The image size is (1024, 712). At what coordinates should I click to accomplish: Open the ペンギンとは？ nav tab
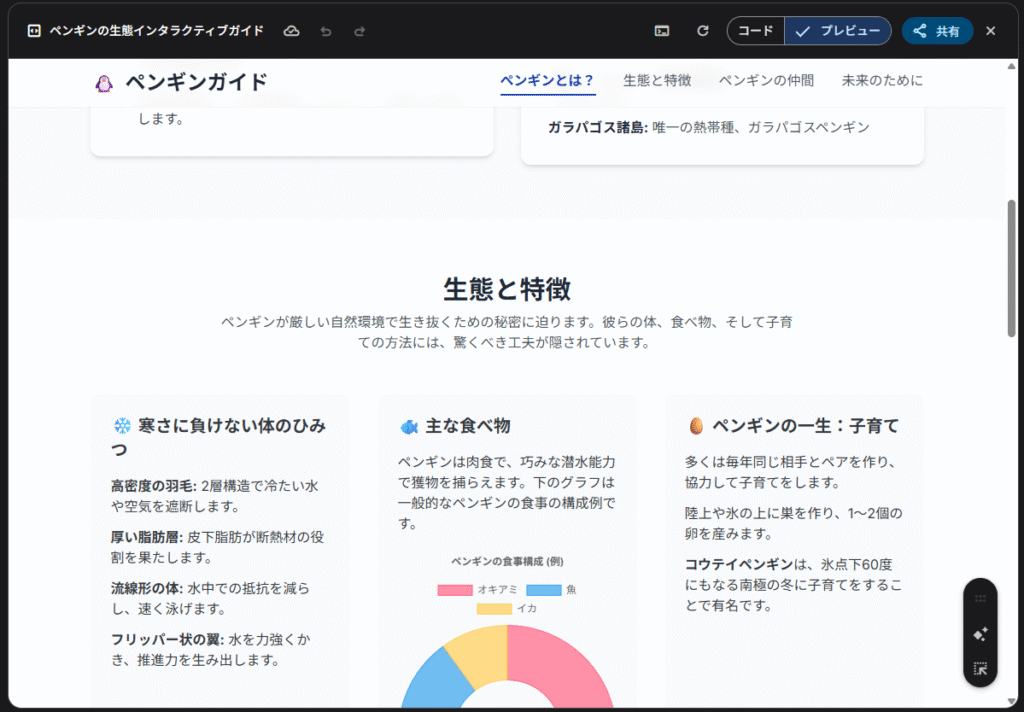click(547, 81)
